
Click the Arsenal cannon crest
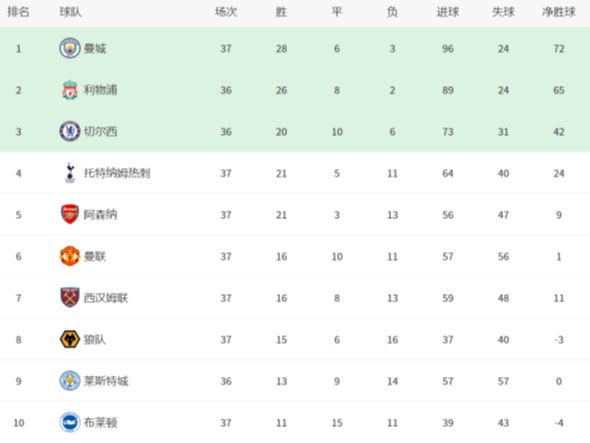pyautogui.click(x=70, y=215)
